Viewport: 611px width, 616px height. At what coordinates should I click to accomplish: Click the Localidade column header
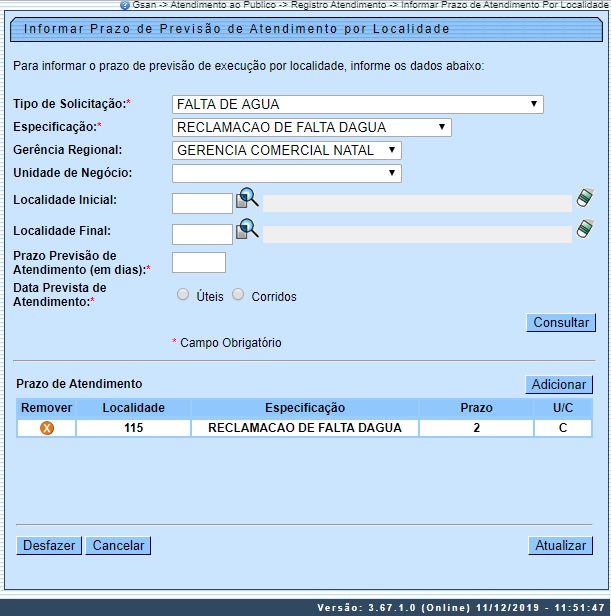coord(133,408)
